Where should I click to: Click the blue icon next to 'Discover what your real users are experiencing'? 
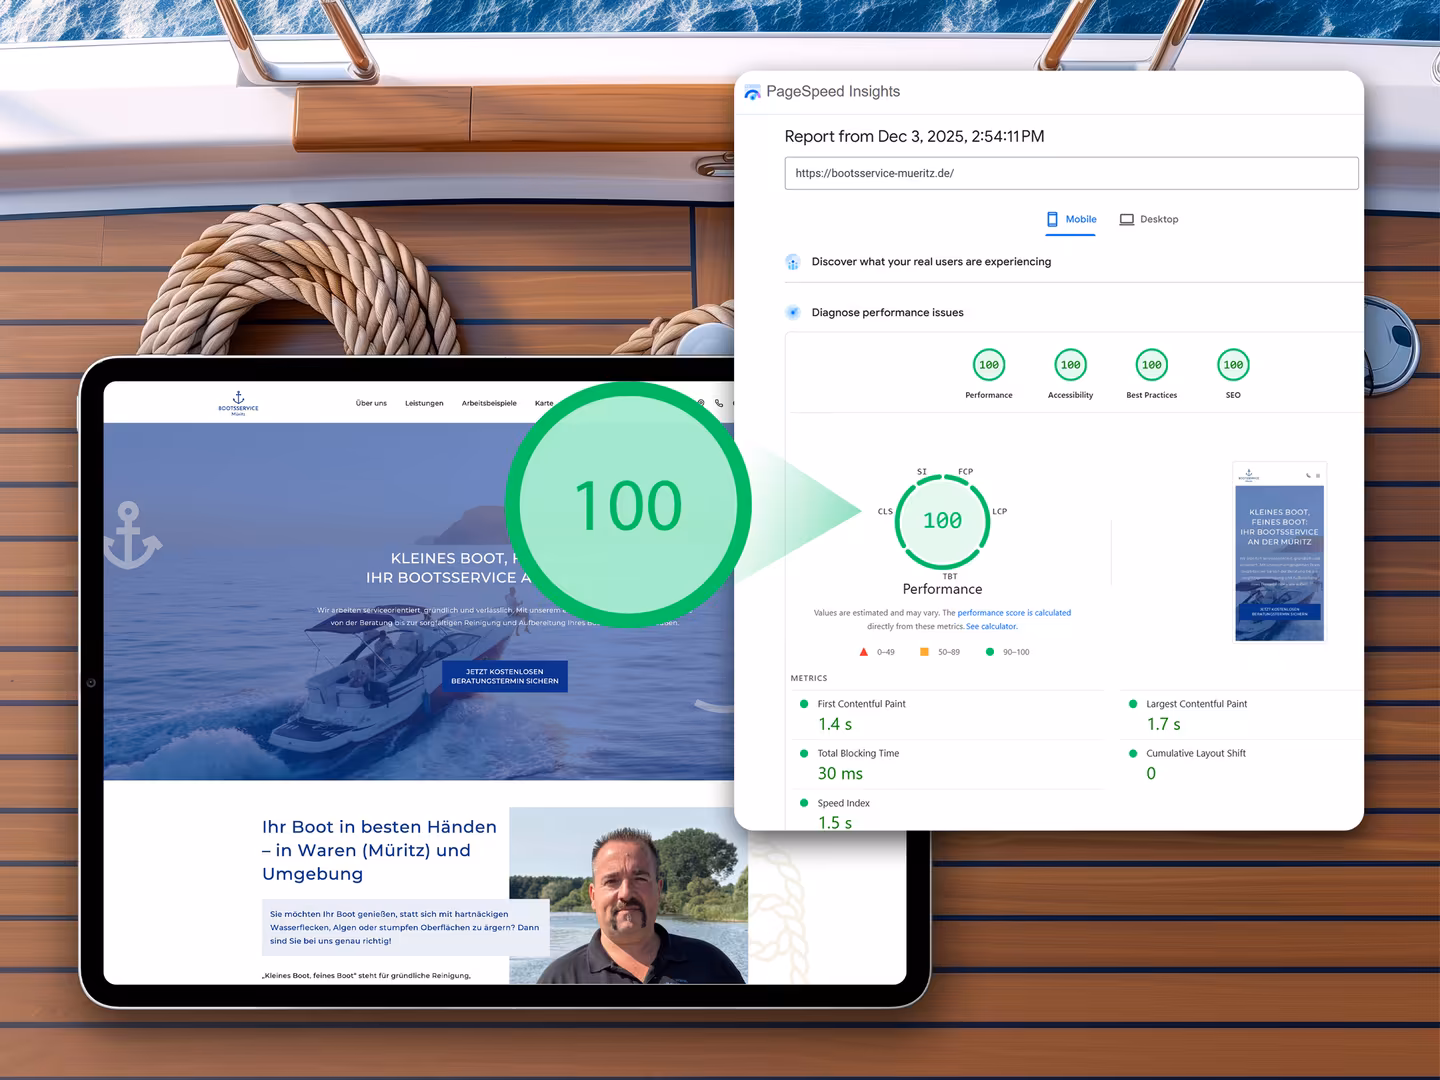pos(793,262)
